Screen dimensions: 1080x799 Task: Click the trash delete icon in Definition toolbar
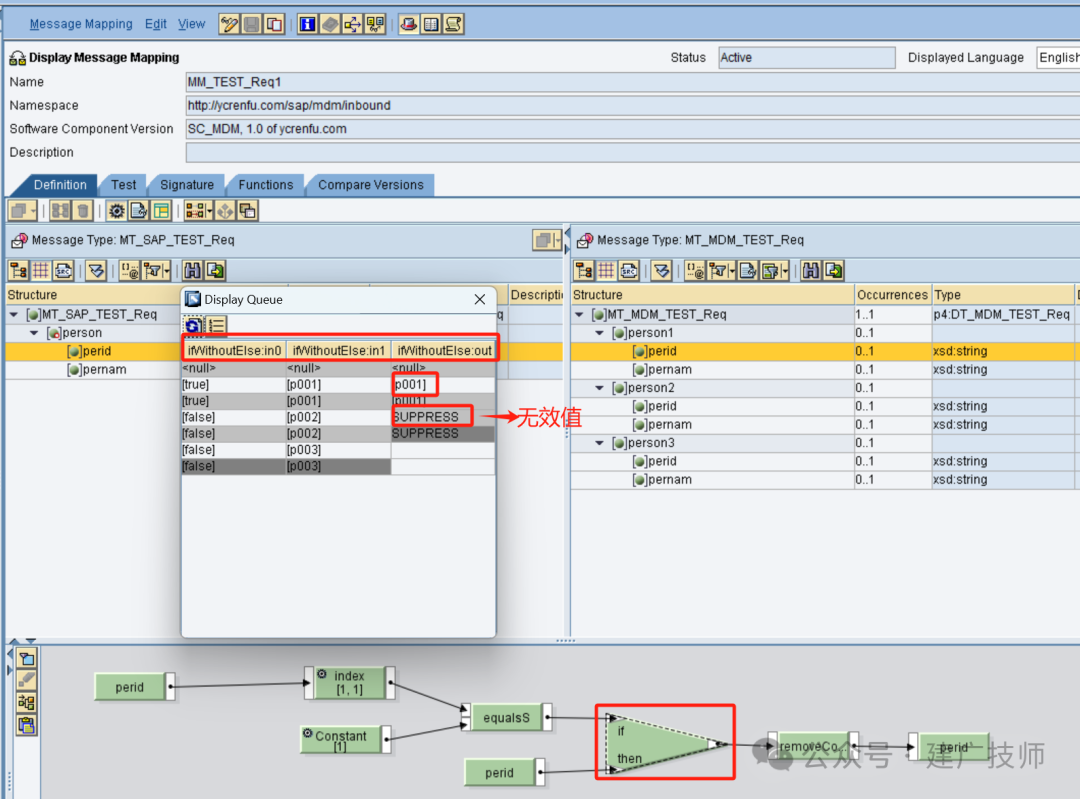[83, 211]
